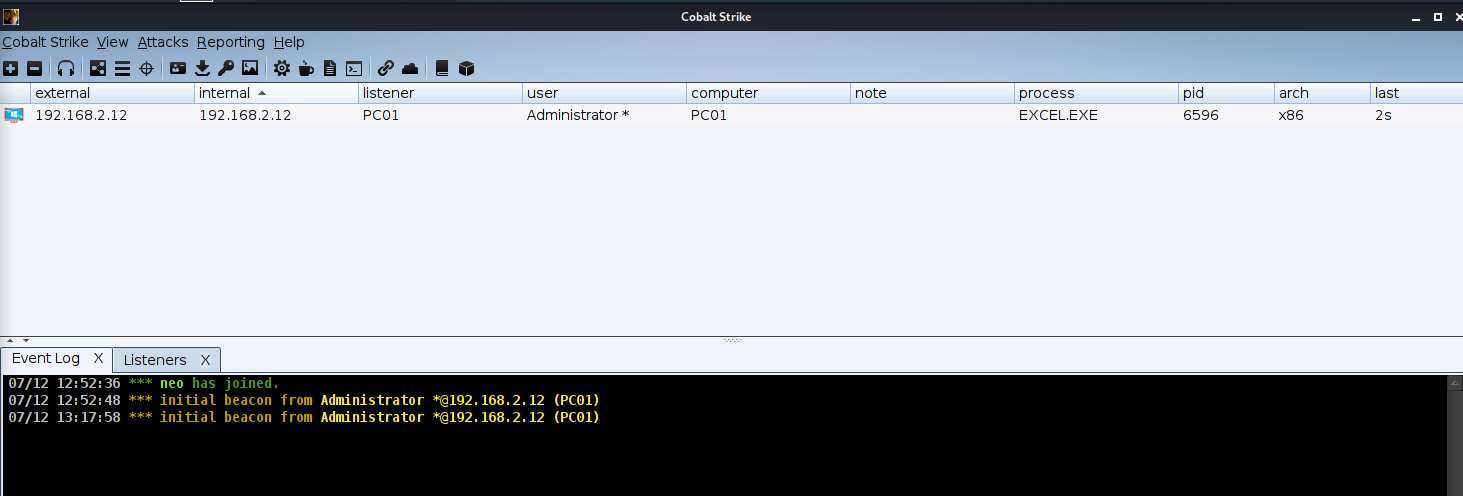Open screenshots with the picture icon
Image resolution: width=1463 pixels, height=496 pixels.
(250, 68)
